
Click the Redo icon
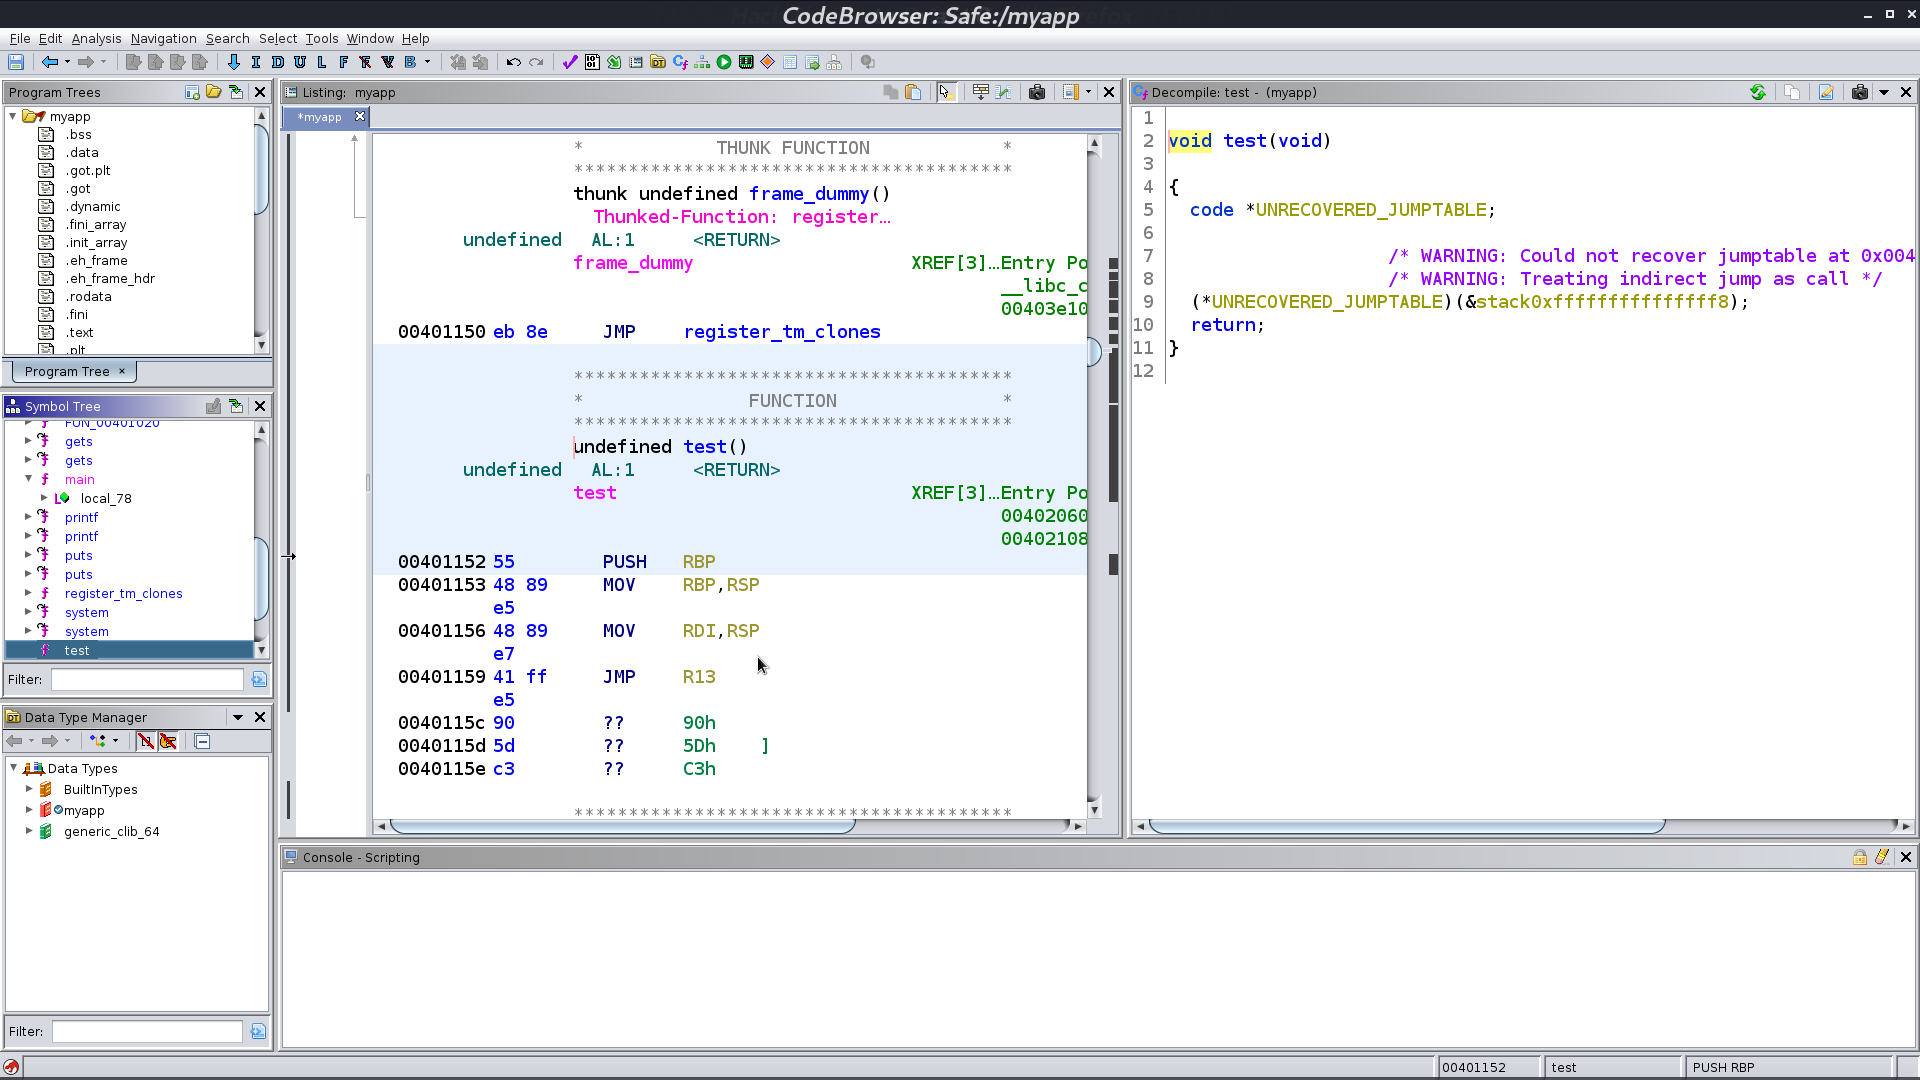pyautogui.click(x=536, y=62)
